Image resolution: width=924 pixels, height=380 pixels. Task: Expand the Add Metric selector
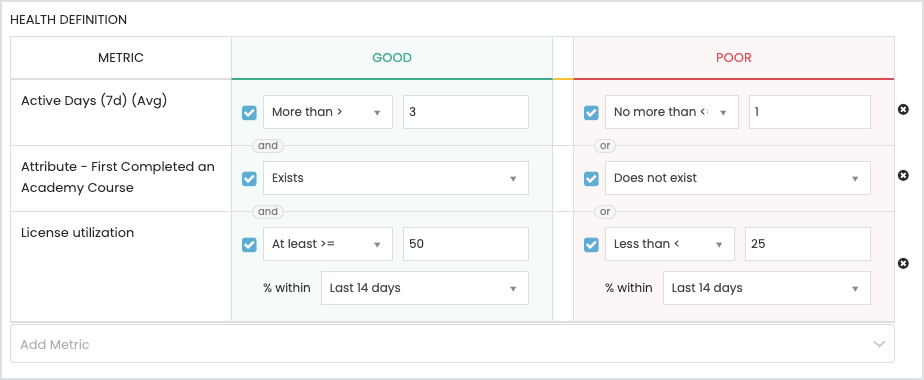452,344
